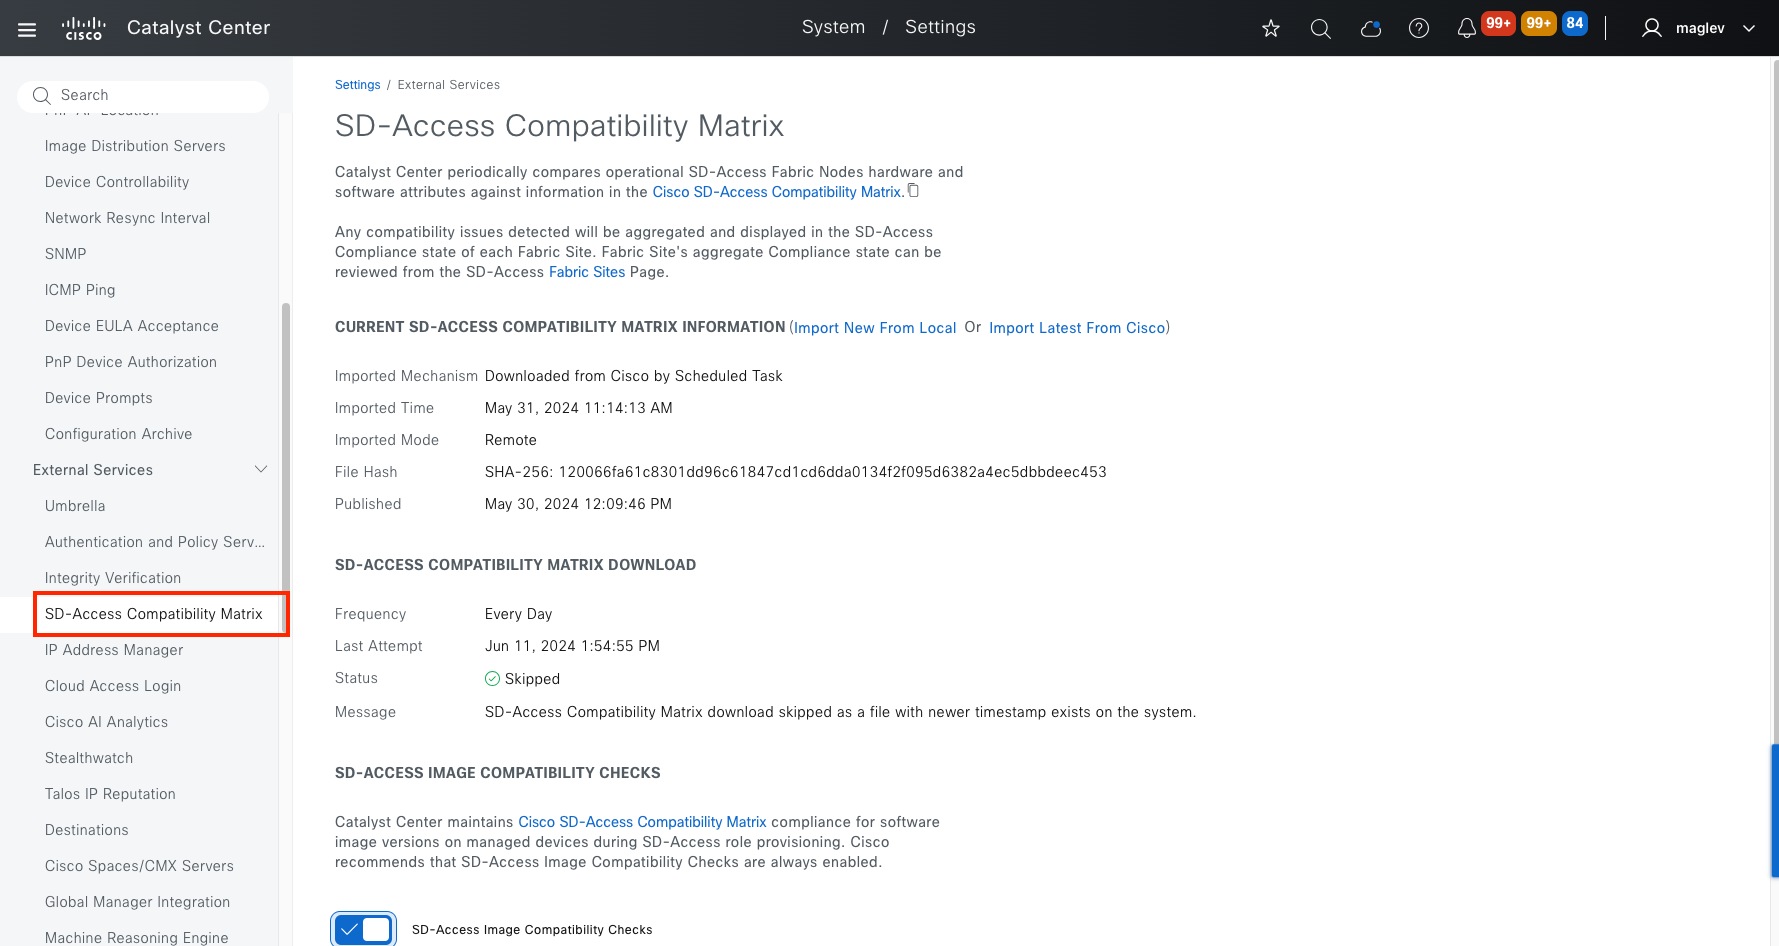Disable SD-Access Image Compatibility Checks
The width and height of the screenshot is (1779, 946).
click(363, 929)
